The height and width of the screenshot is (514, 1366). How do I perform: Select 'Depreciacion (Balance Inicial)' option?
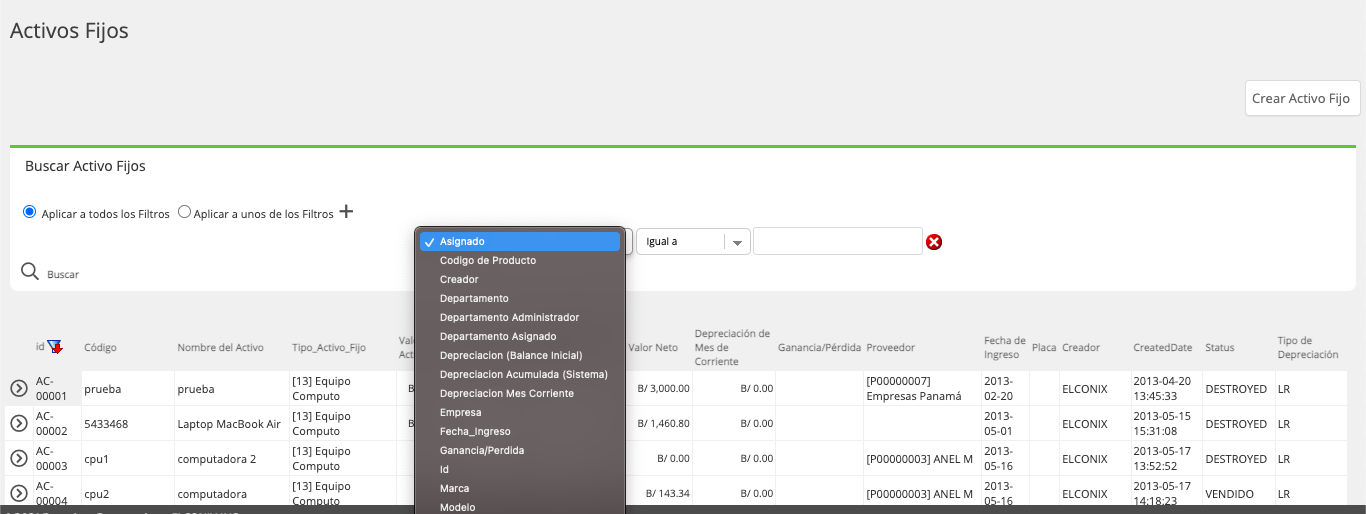coord(520,355)
